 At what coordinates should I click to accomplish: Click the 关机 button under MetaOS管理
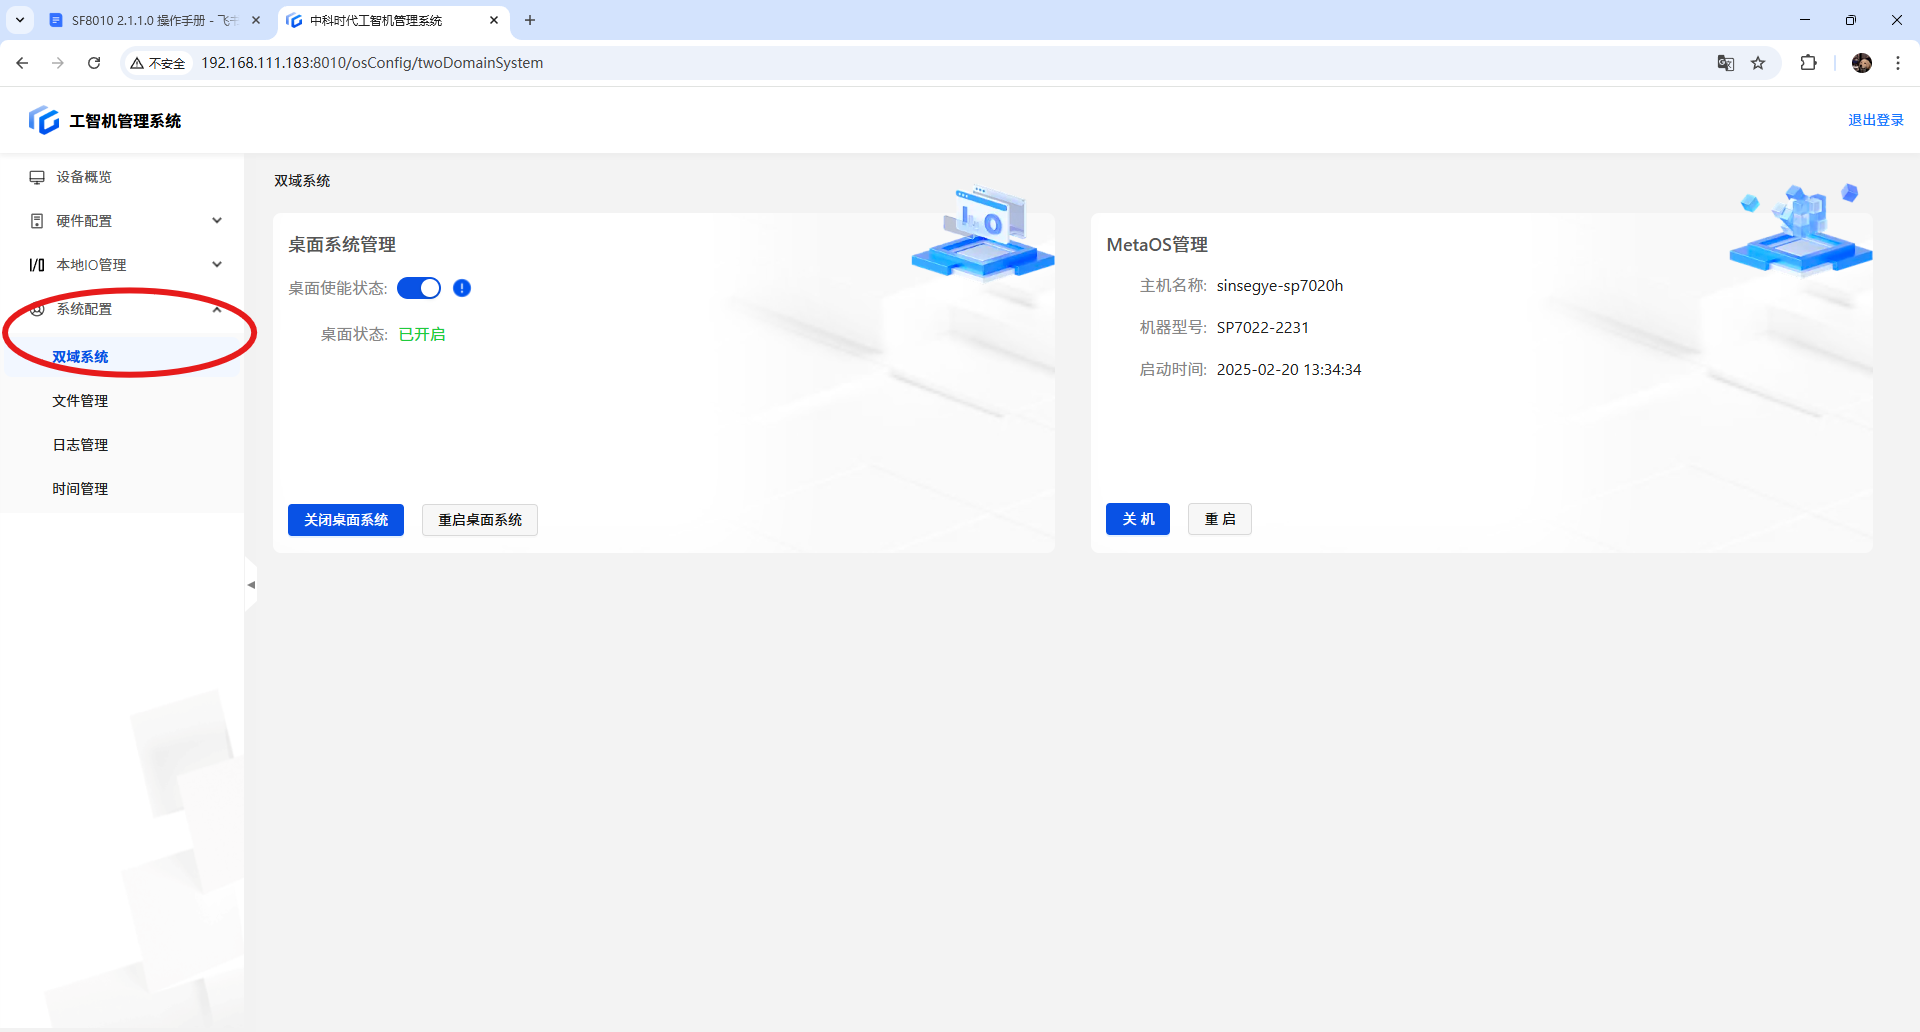point(1138,519)
